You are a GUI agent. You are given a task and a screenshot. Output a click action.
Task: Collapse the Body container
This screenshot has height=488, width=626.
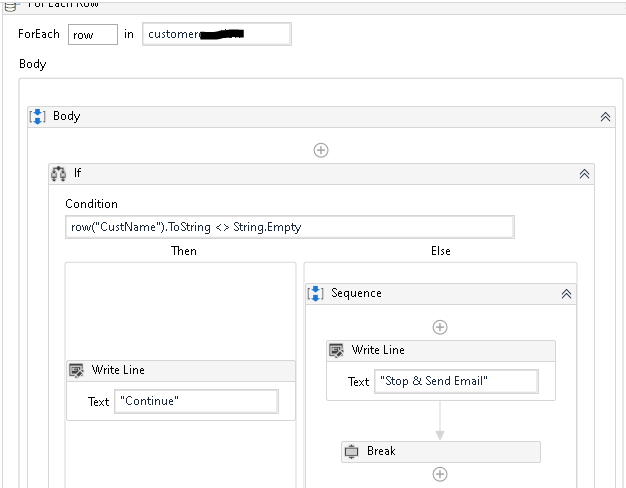pos(605,116)
